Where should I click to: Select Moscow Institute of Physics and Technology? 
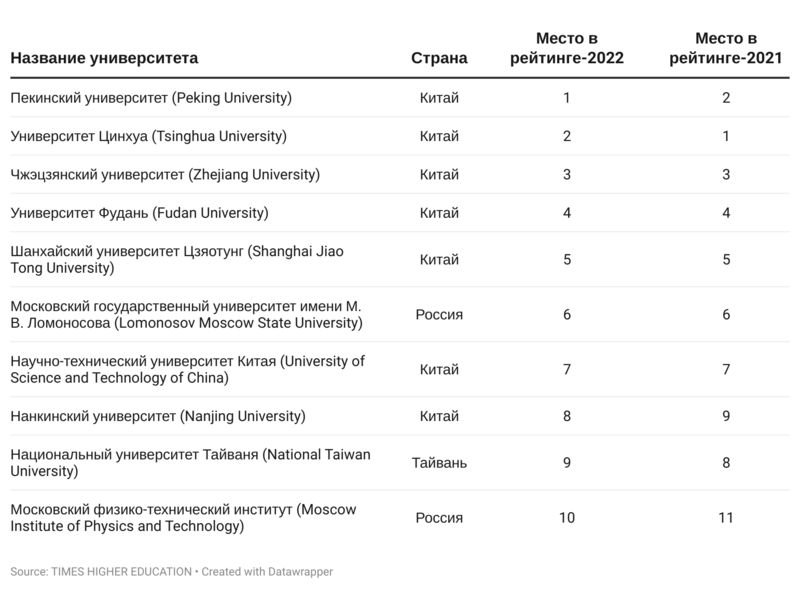coord(183,518)
